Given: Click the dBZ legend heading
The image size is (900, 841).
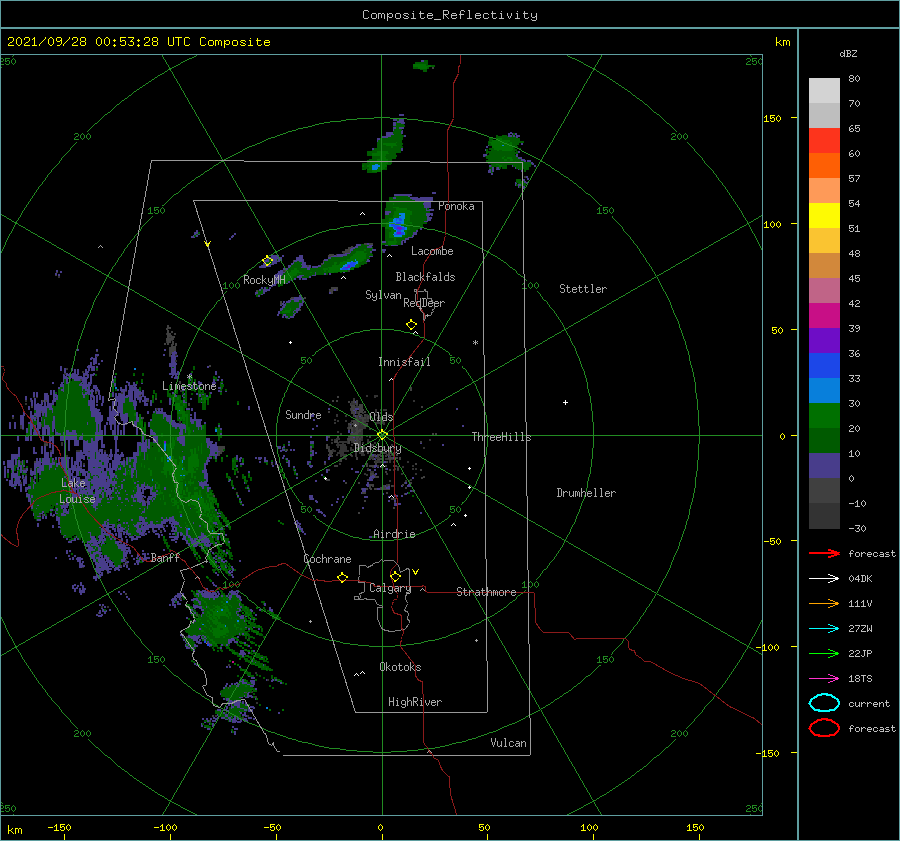Looking at the screenshot, I should click(x=848, y=53).
